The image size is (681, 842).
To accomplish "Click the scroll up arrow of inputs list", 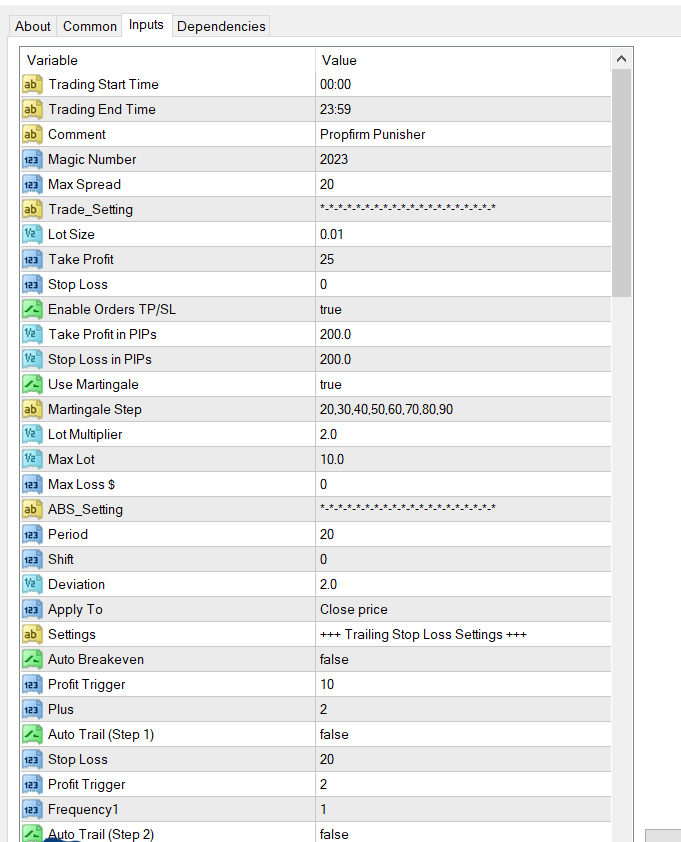I will pos(621,59).
